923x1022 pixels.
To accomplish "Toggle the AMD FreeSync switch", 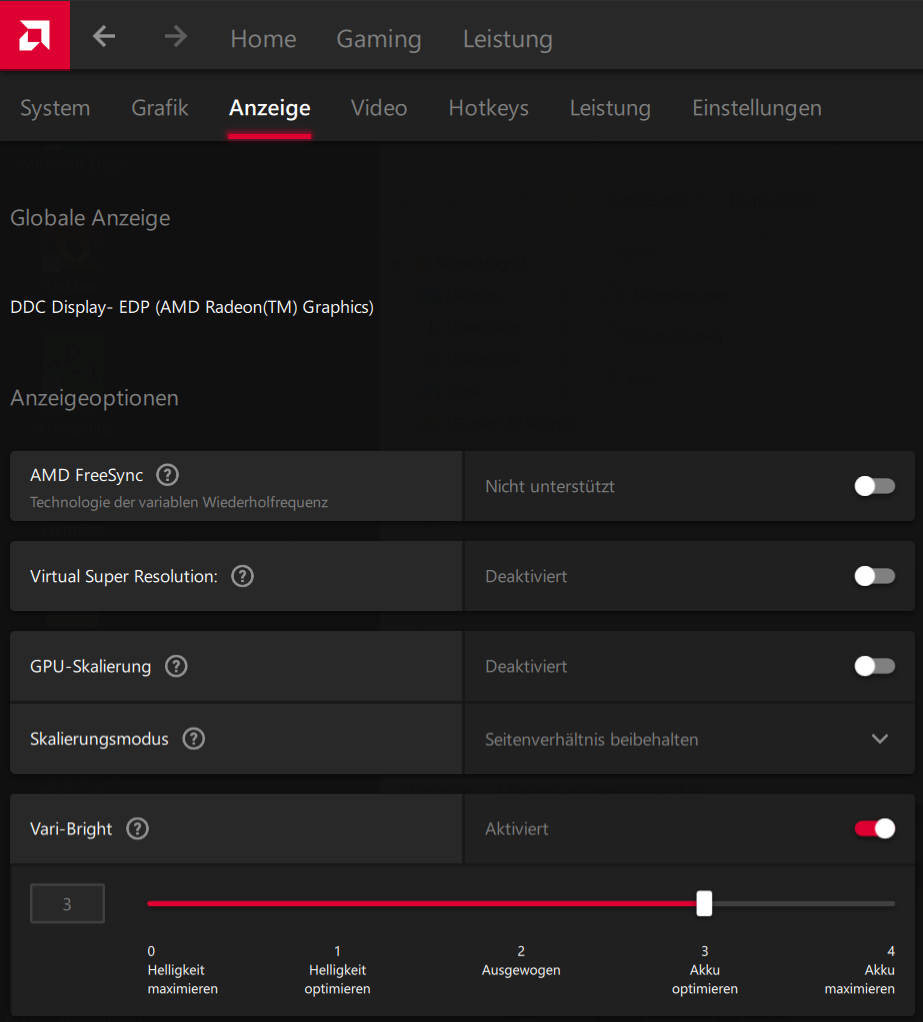I will pos(874,486).
